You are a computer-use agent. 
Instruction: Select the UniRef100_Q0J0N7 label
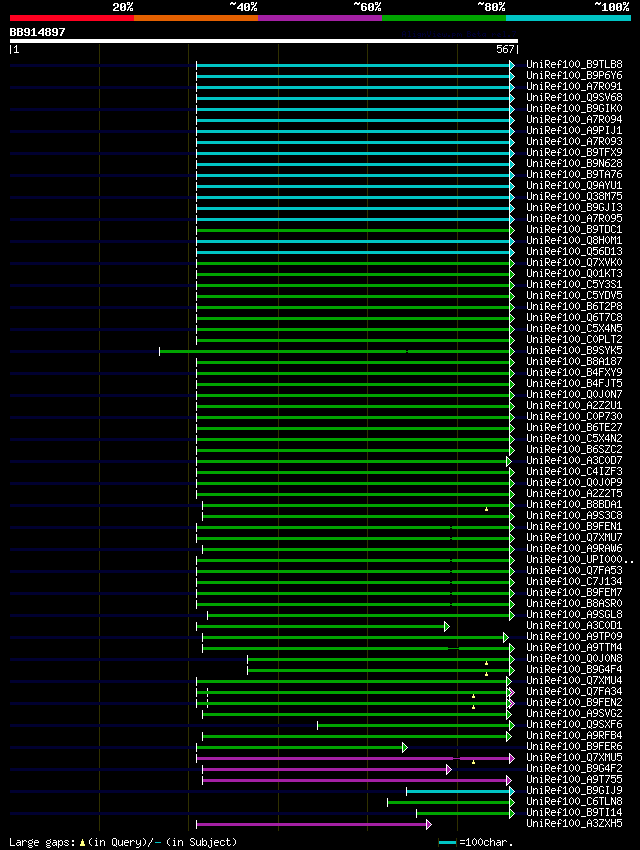(x=574, y=395)
